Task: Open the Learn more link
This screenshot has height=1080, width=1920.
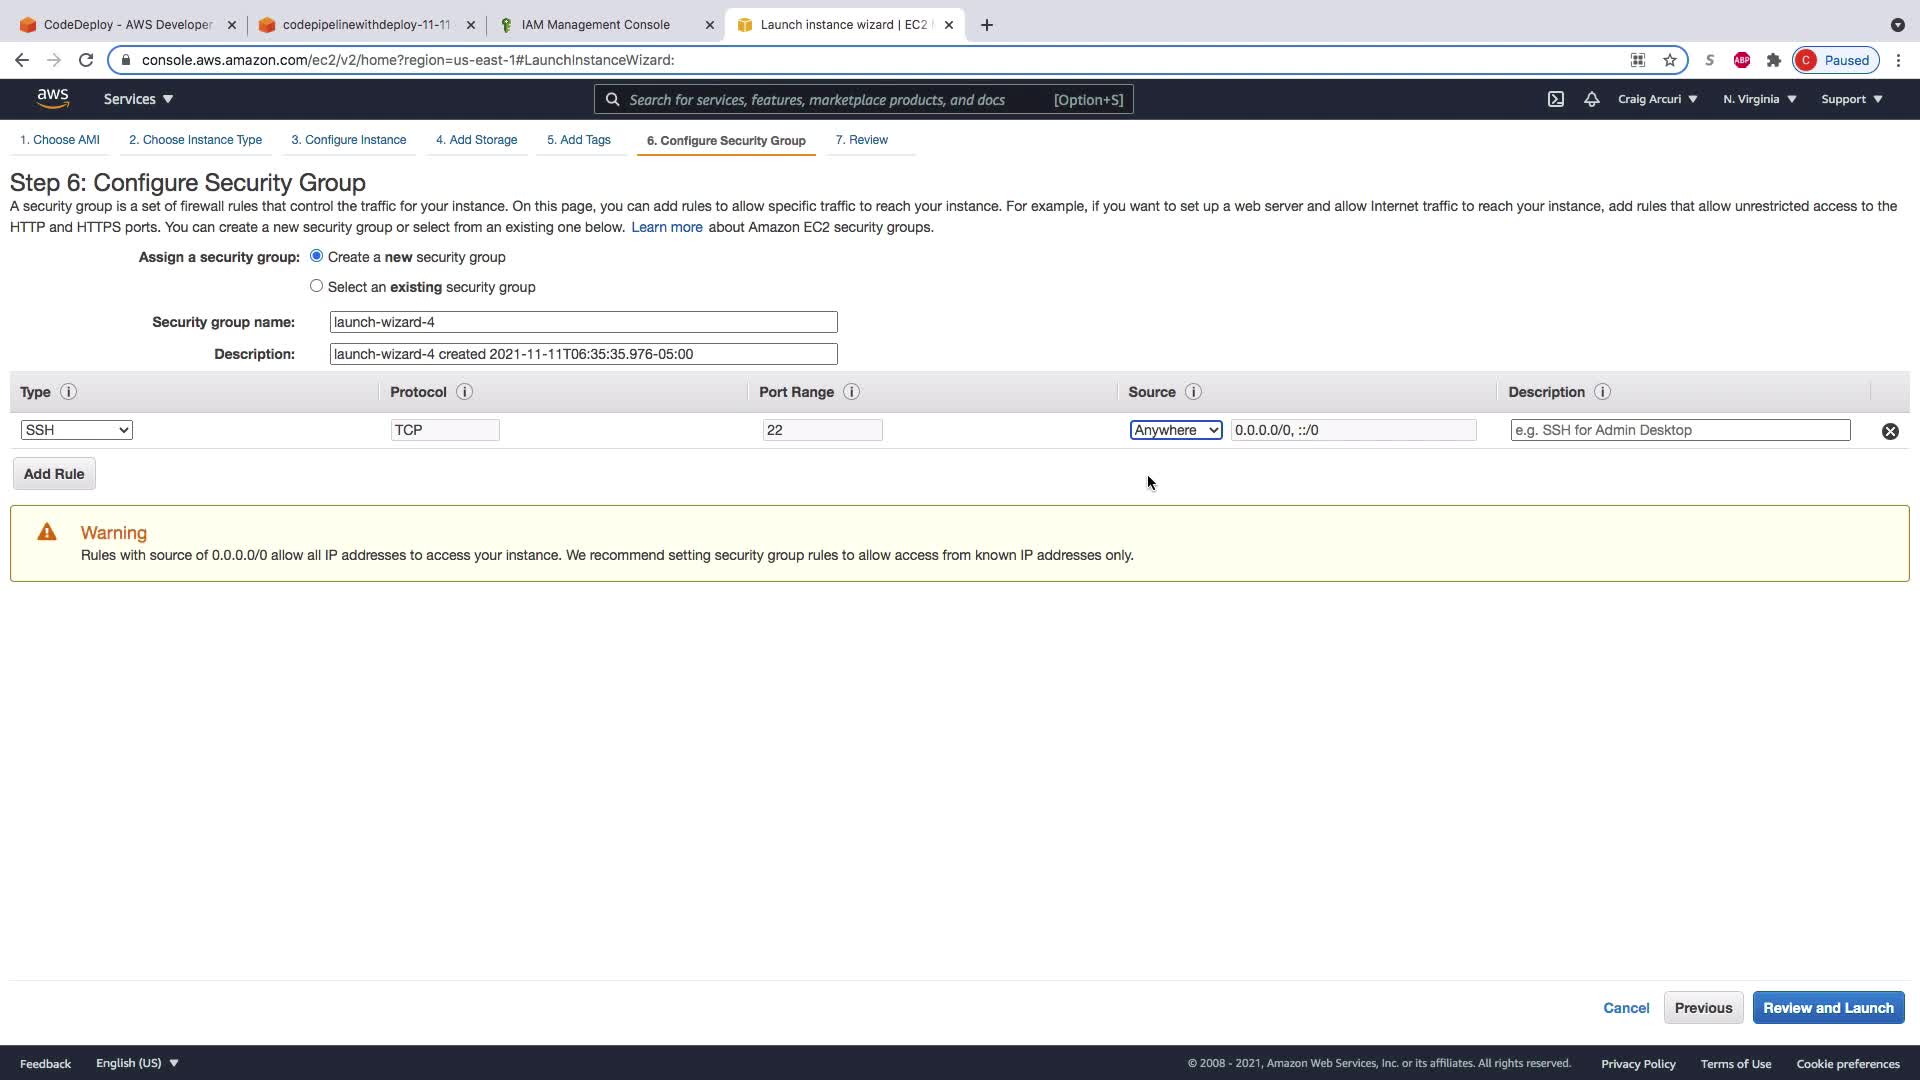Action: tap(666, 227)
